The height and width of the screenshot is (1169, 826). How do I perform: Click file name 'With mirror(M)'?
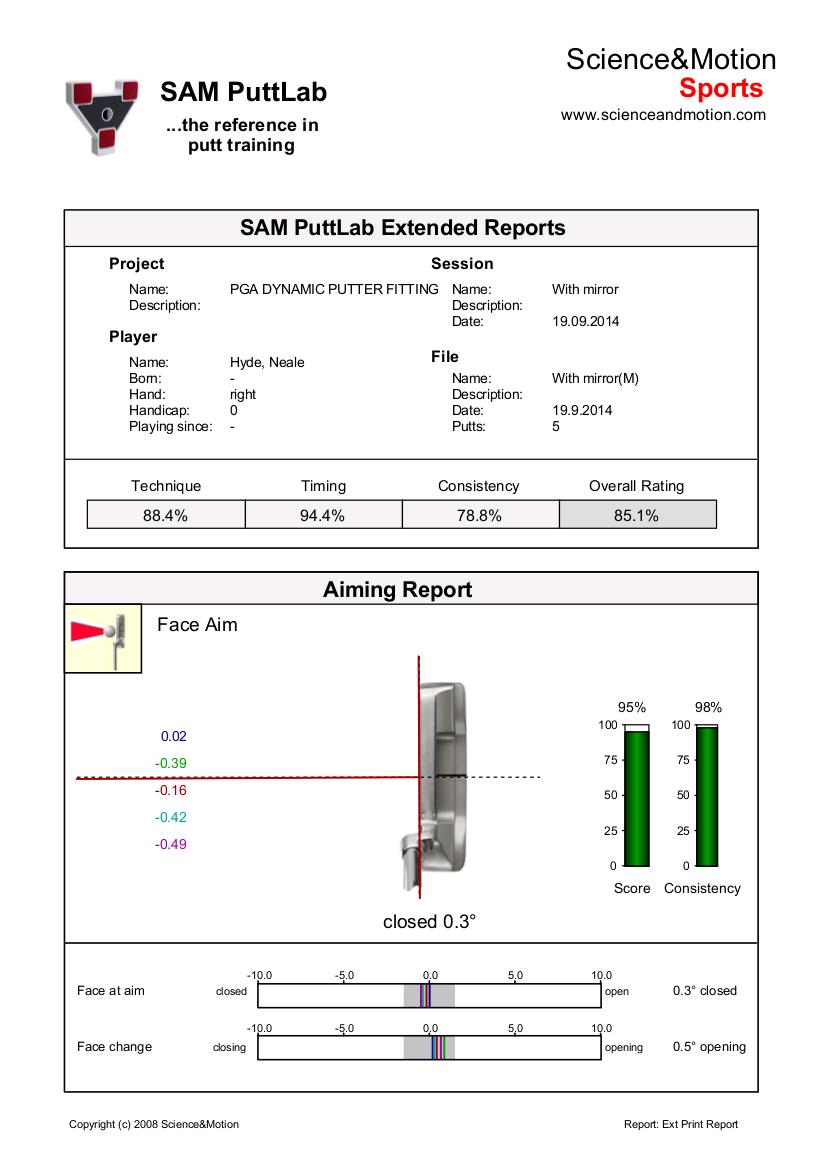(x=595, y=378)
